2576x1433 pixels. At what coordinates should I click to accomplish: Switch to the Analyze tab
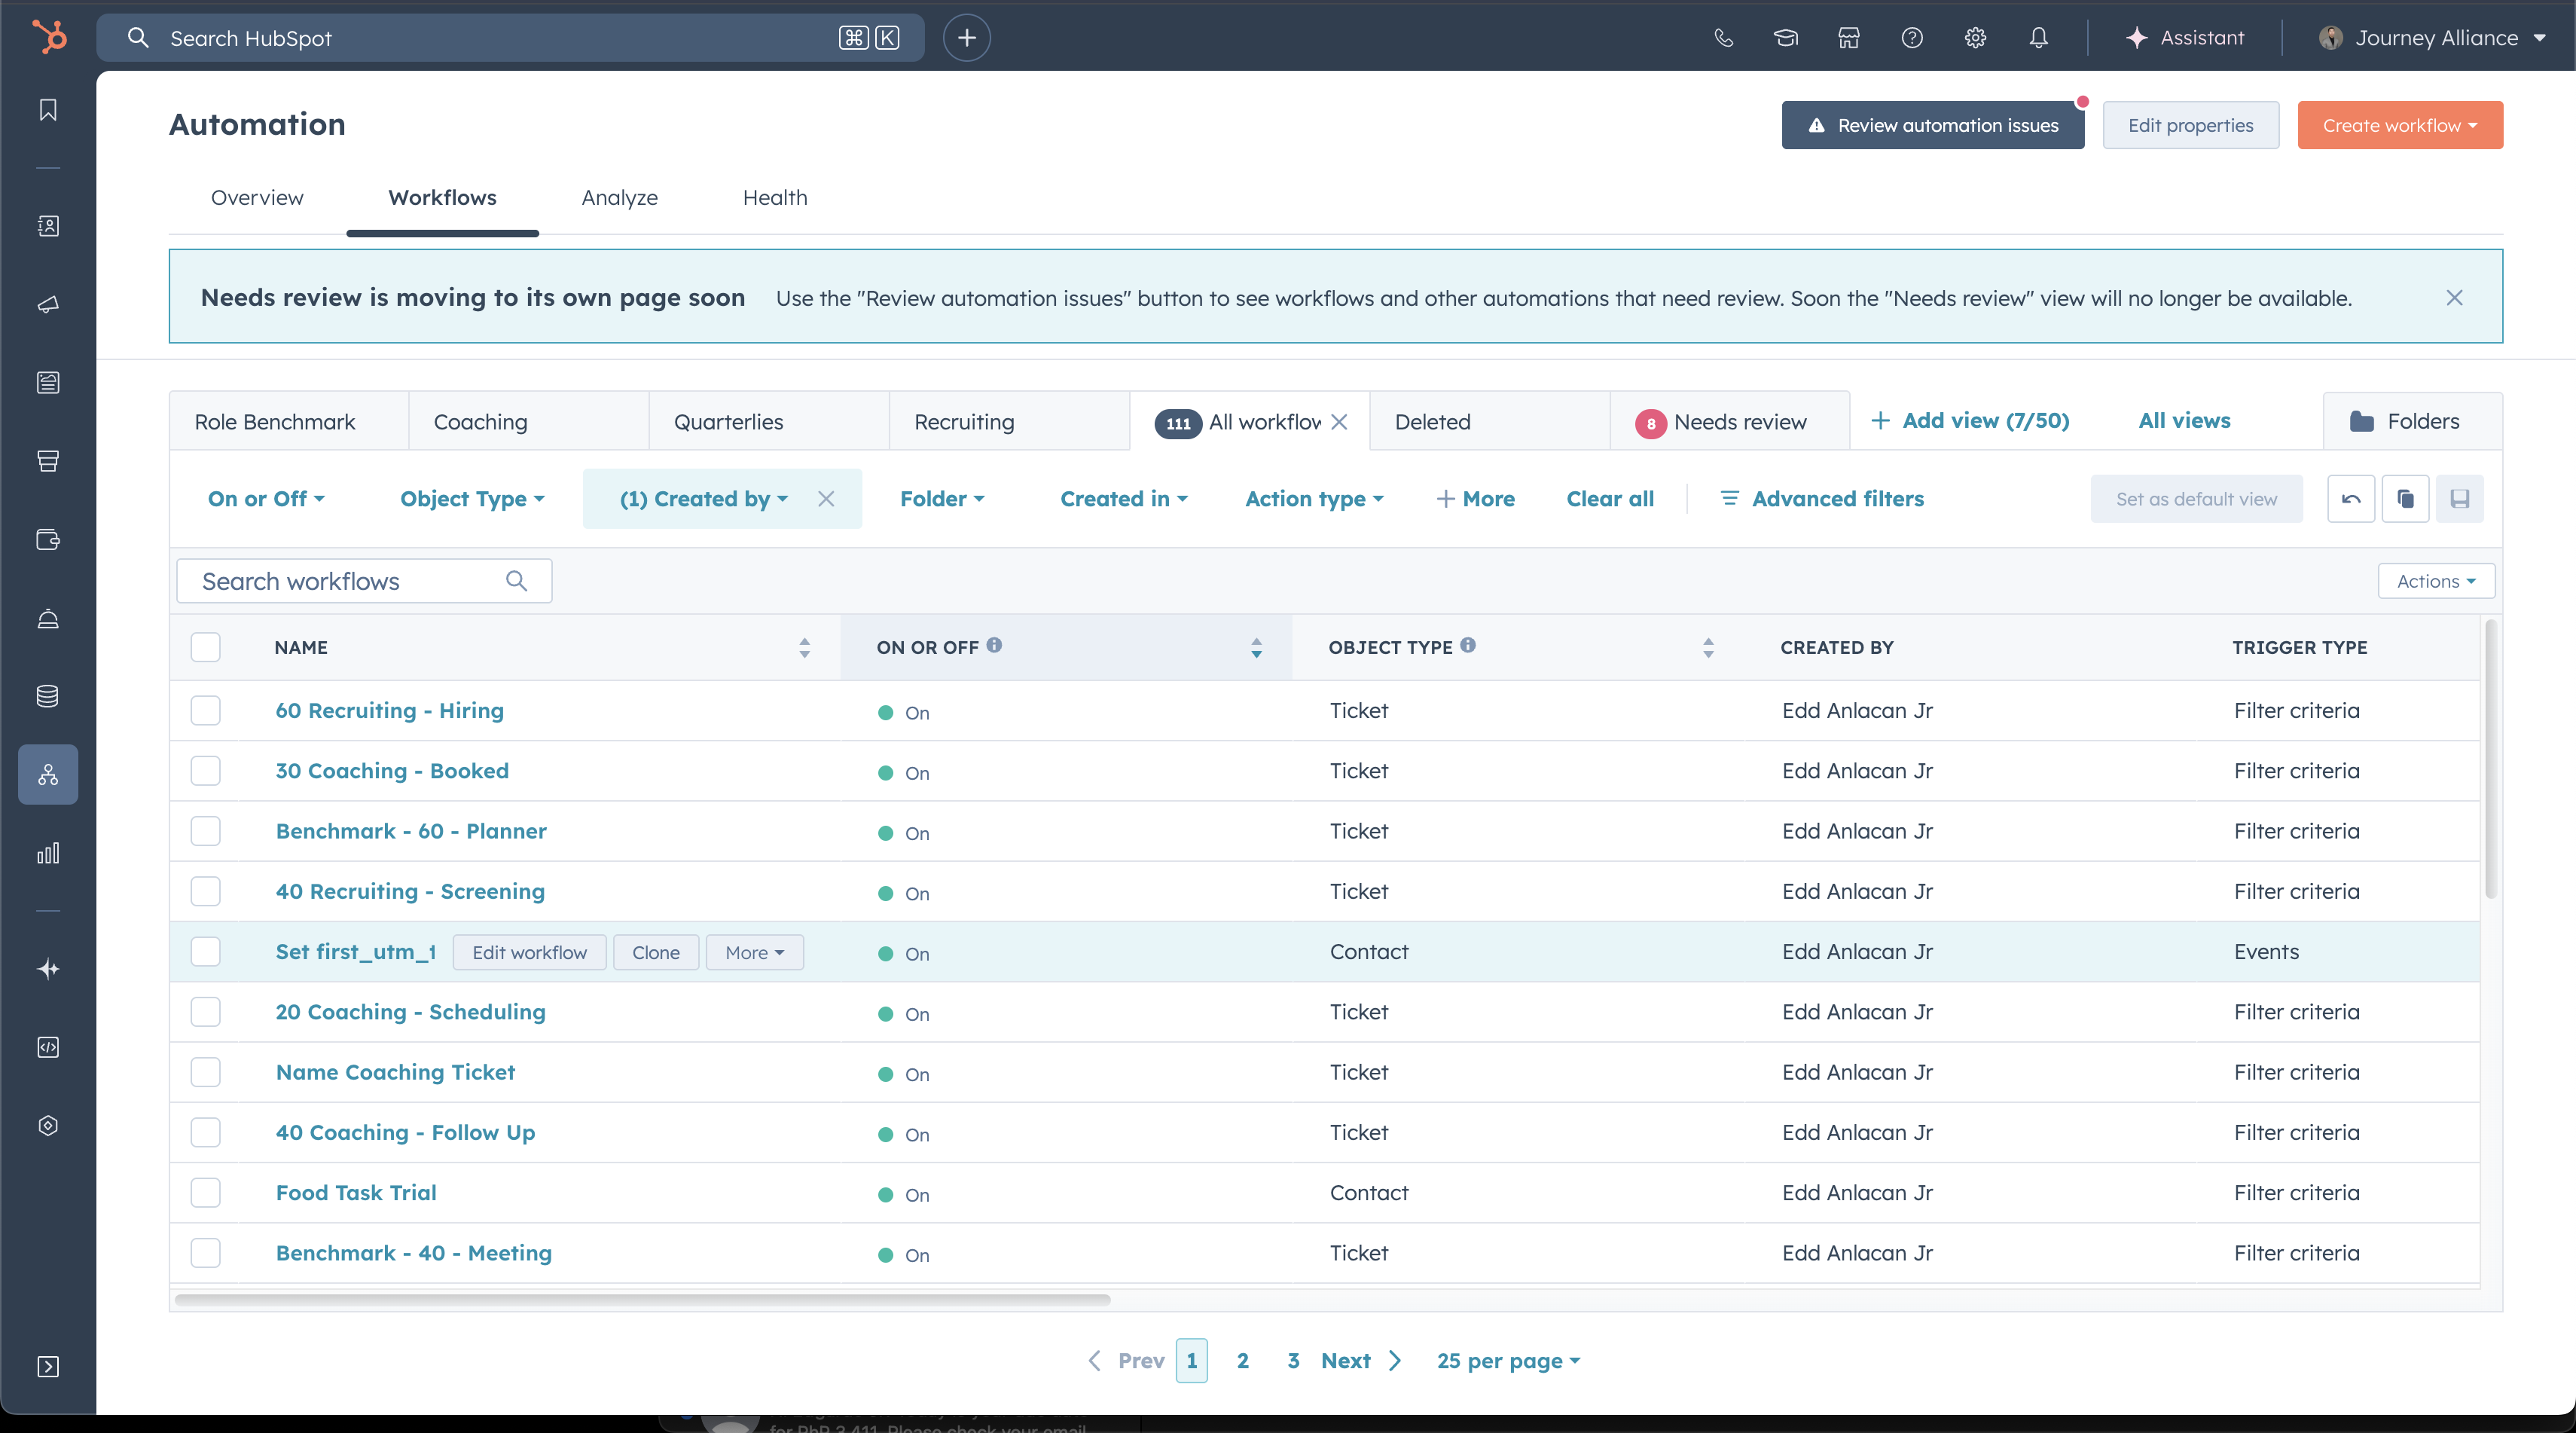[619, 198]
